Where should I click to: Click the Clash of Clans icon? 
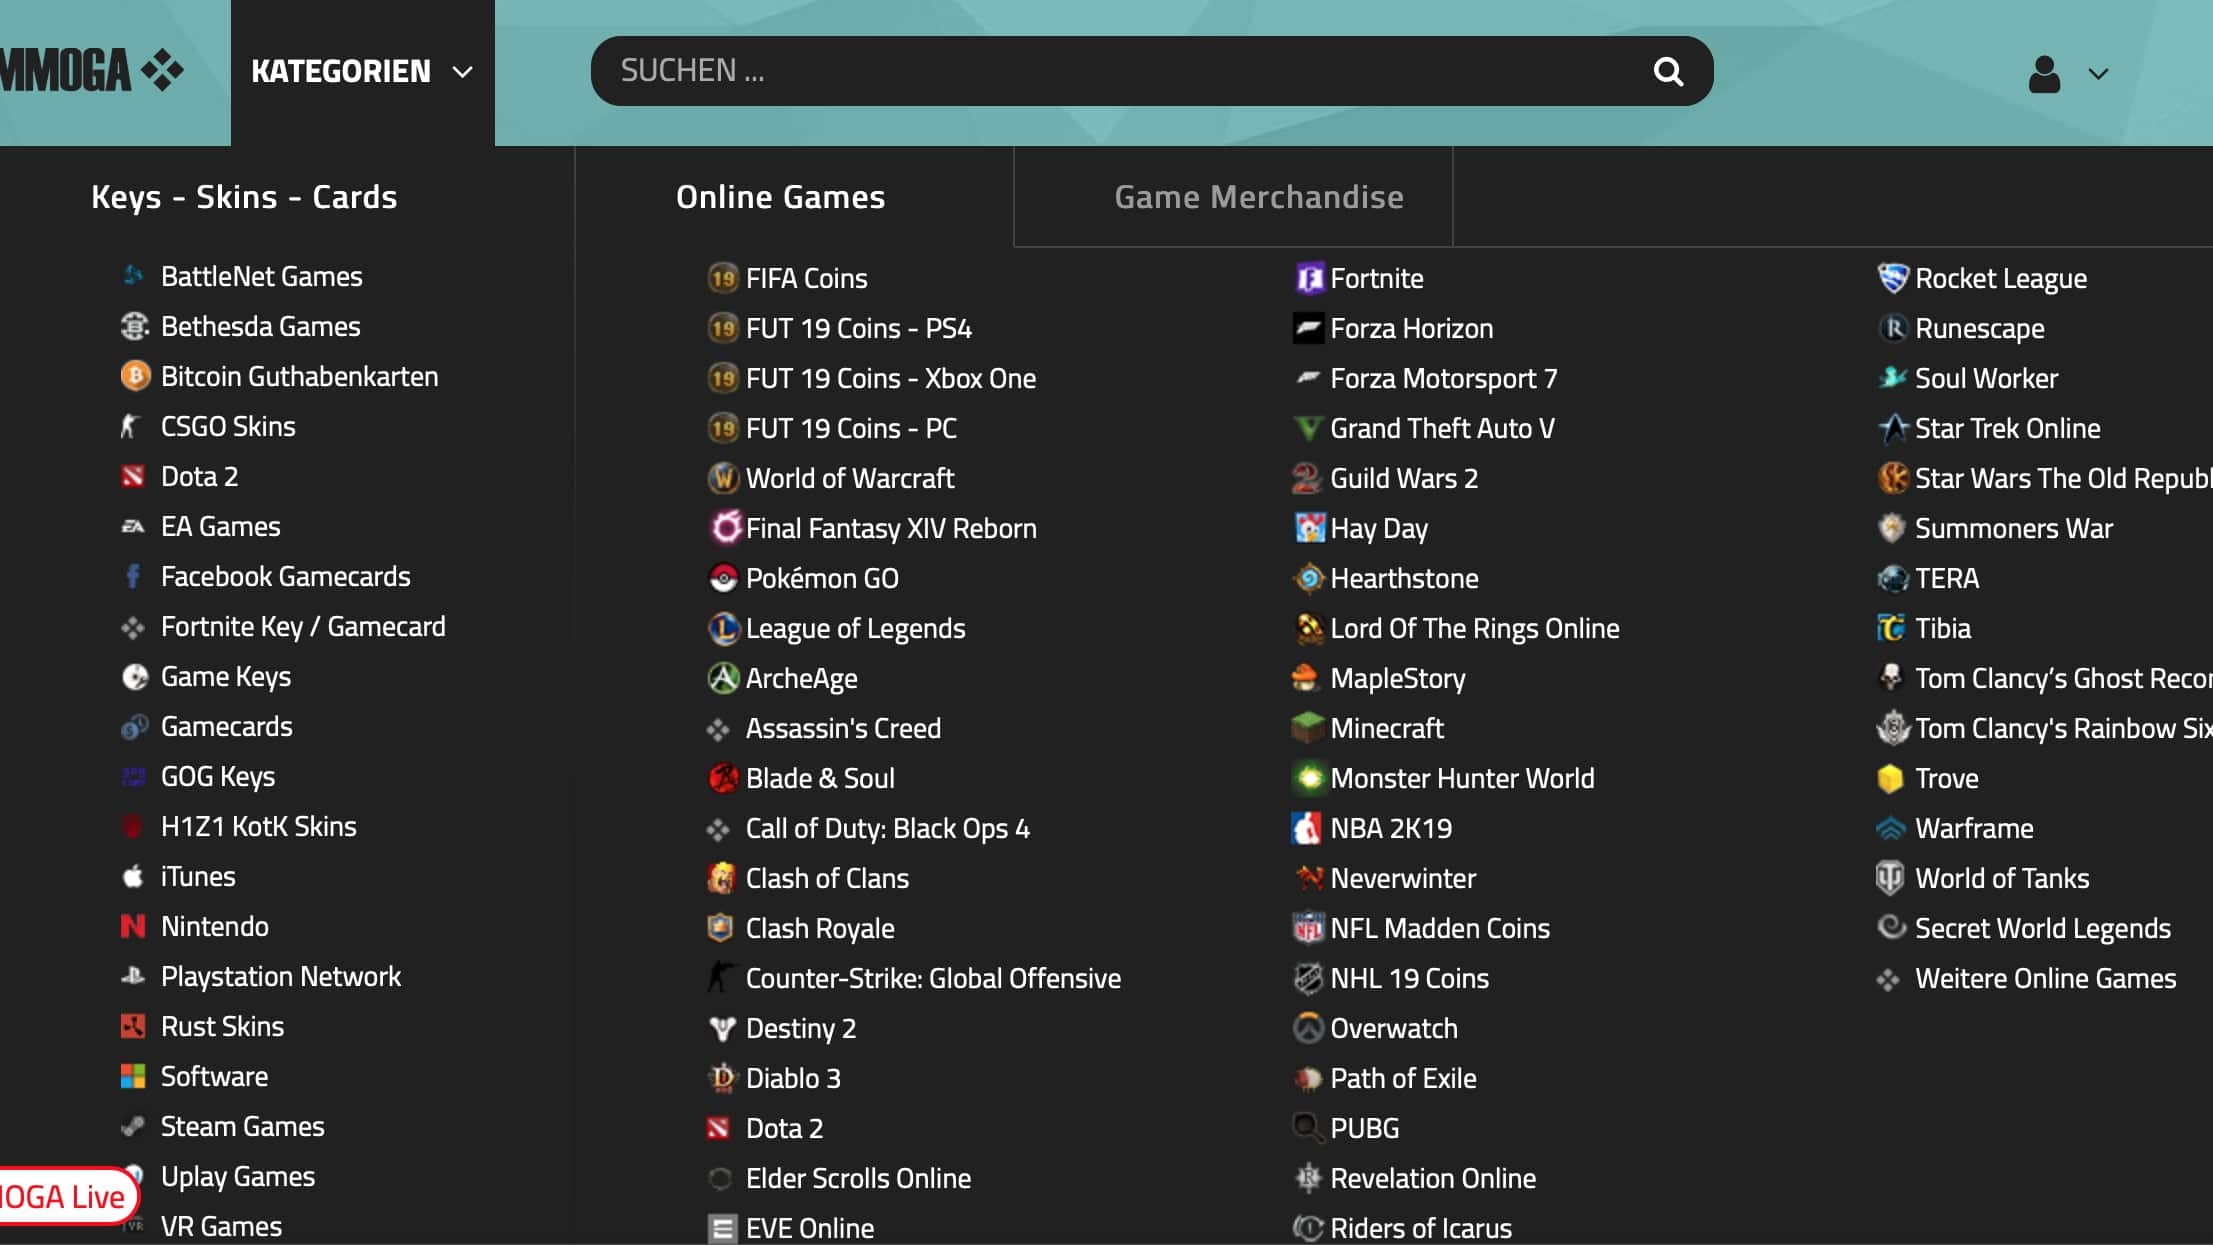[721, 878]
